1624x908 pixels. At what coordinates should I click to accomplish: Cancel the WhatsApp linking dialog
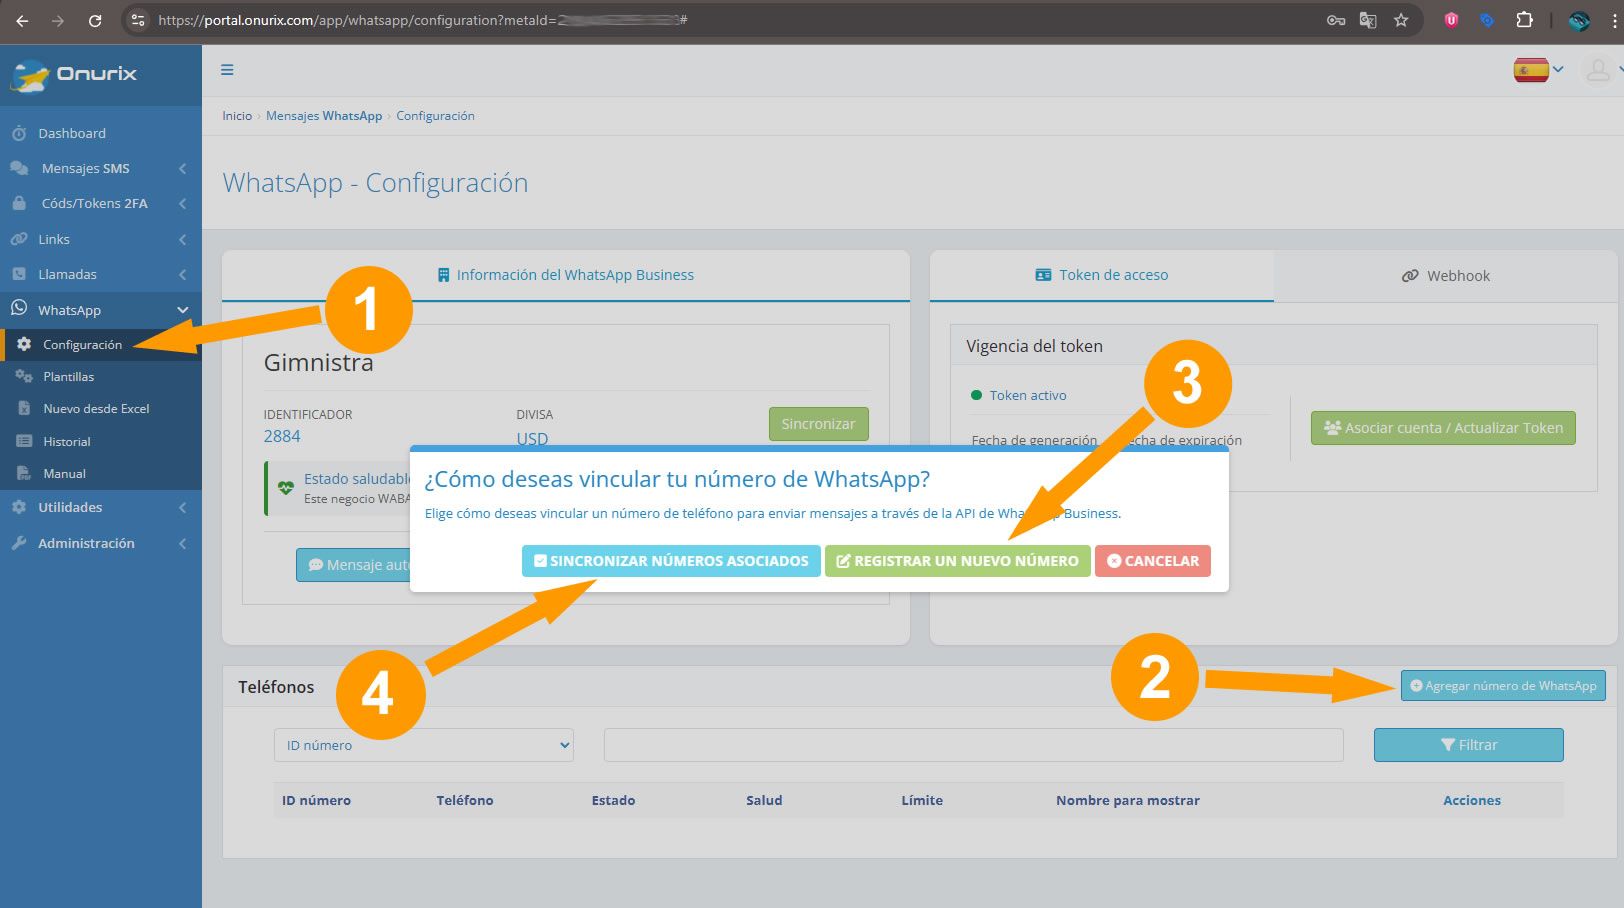click(x=1152, y=561)
